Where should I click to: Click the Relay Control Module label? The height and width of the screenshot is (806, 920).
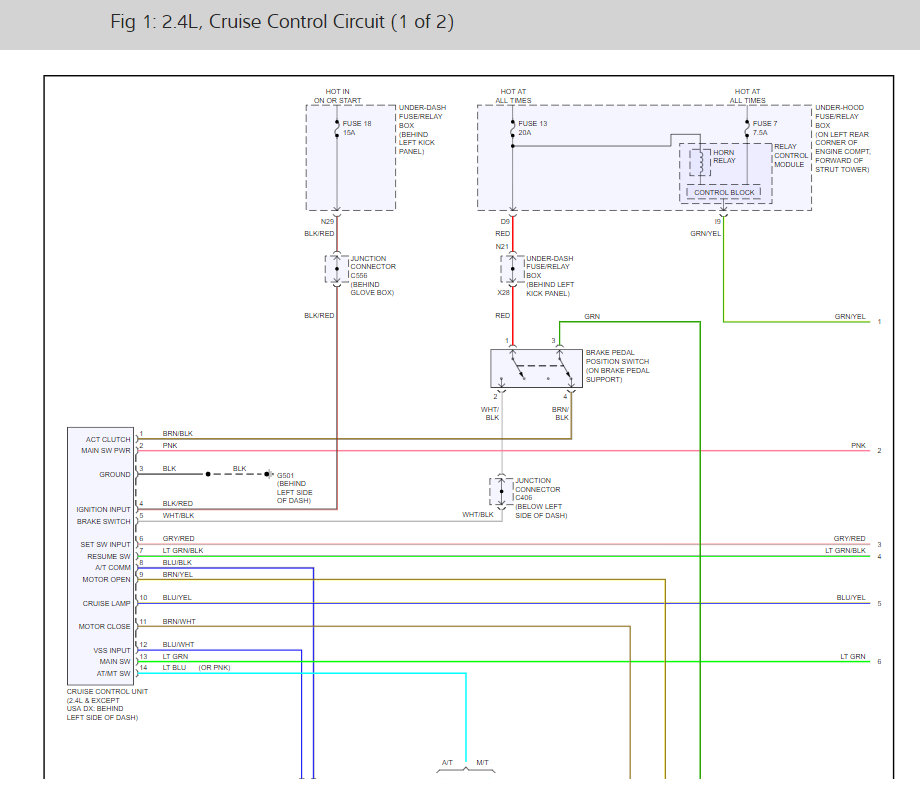tap(790, 155)
